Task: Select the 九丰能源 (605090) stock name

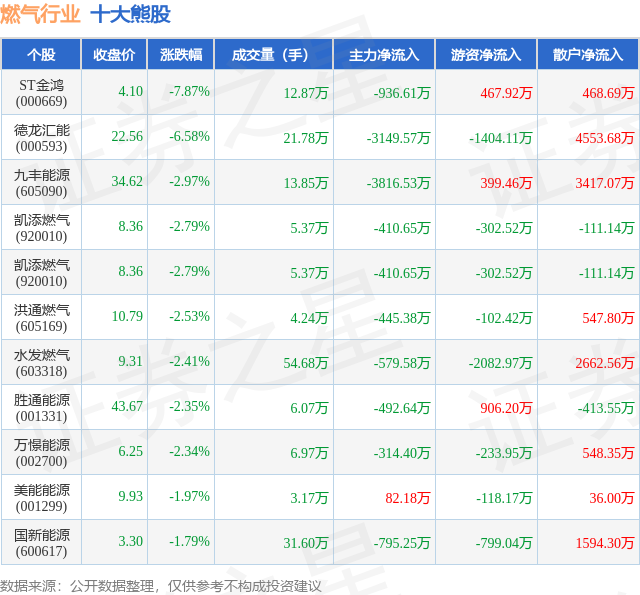Action: (41, 183)
